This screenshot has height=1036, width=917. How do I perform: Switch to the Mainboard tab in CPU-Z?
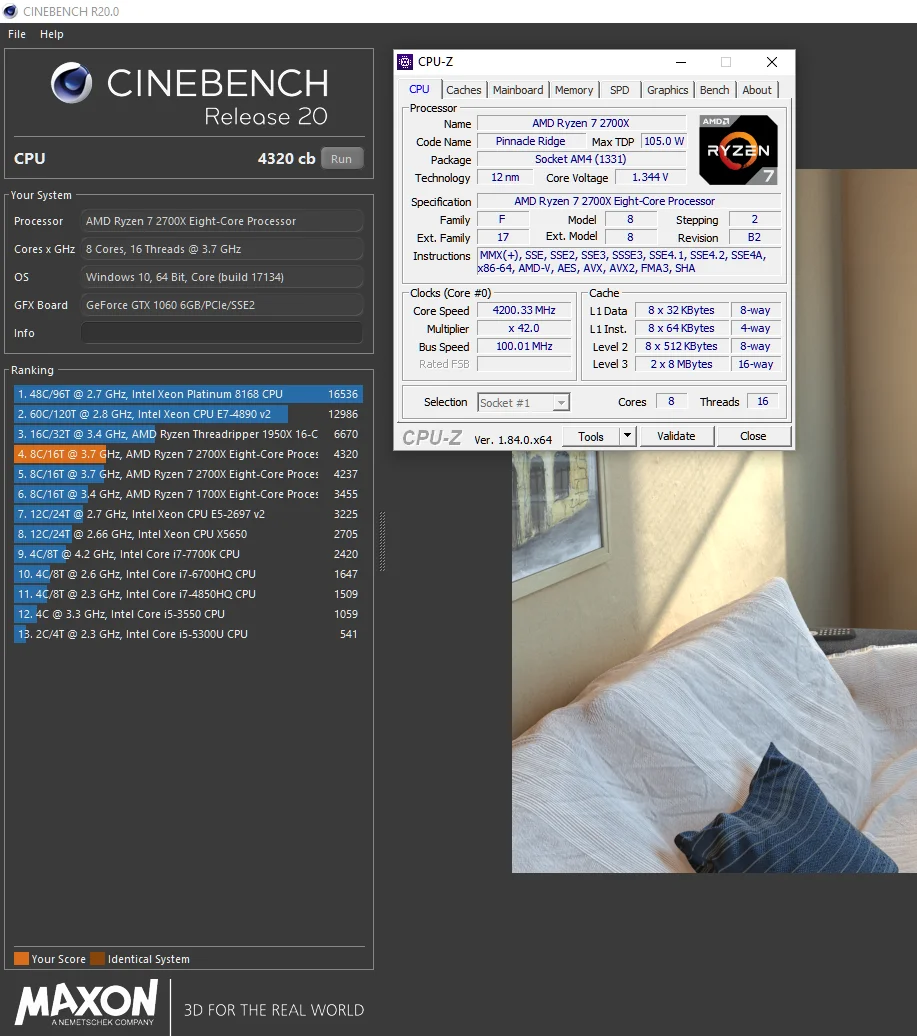(518, 90)
